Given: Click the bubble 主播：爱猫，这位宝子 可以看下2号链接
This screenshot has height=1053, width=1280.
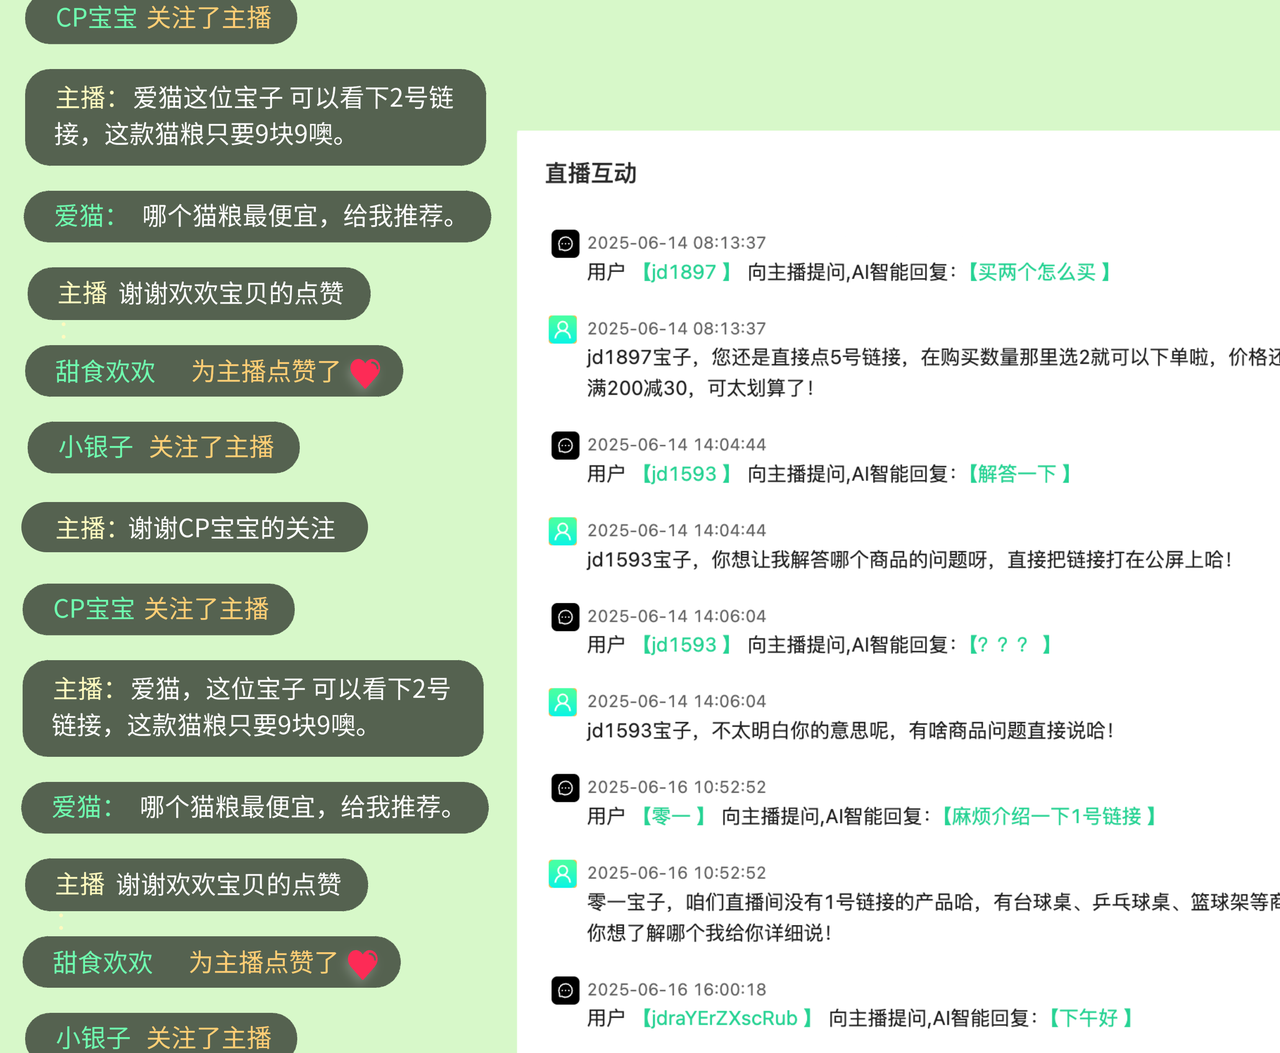Looking at the screenshot, I should (x=253, y=708).
